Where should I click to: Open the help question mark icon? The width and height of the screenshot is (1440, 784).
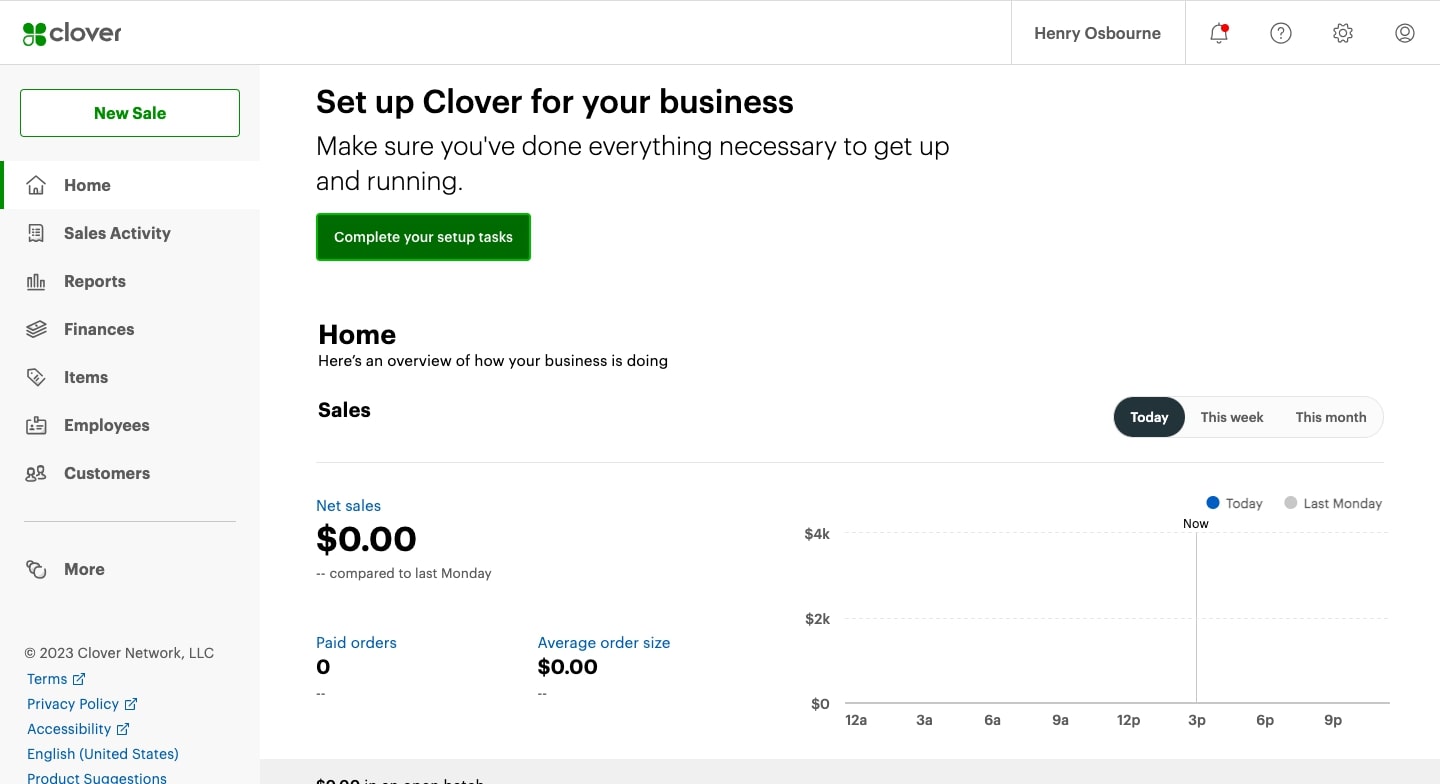tap(1281, 33)
